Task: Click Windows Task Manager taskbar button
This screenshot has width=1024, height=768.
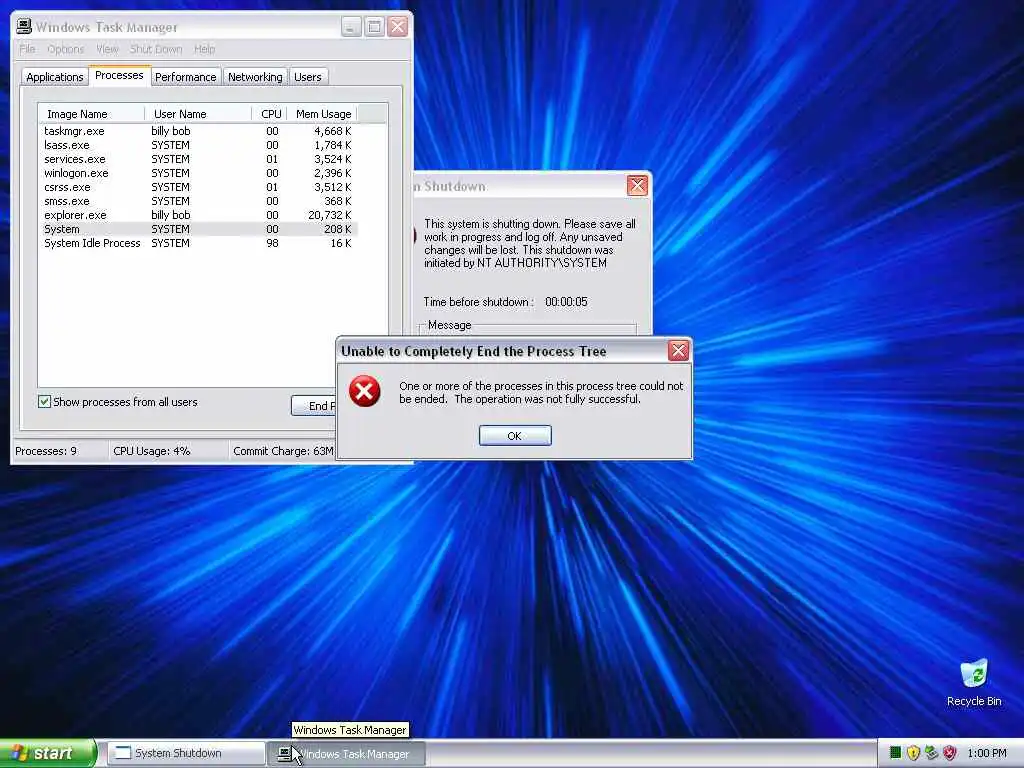Action: click(347, 754)
